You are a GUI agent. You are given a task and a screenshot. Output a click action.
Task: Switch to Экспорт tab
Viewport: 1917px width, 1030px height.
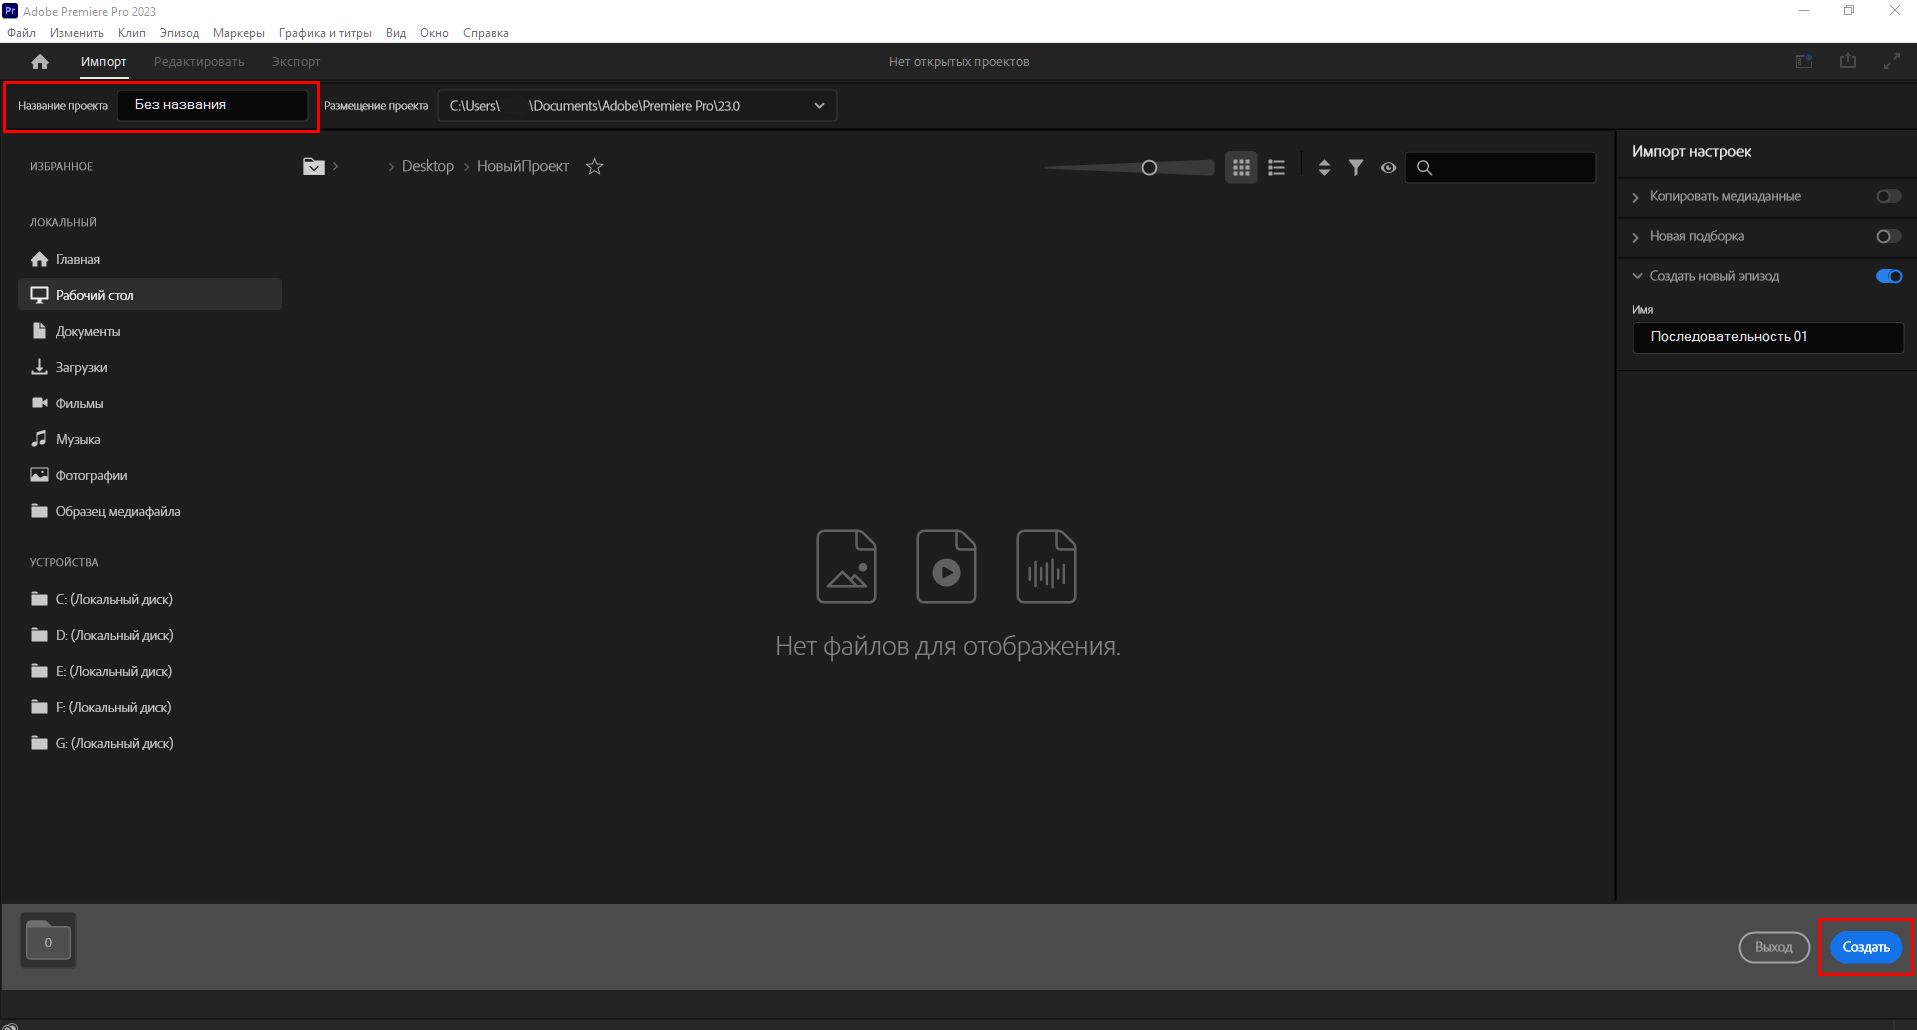click(296, 62)
